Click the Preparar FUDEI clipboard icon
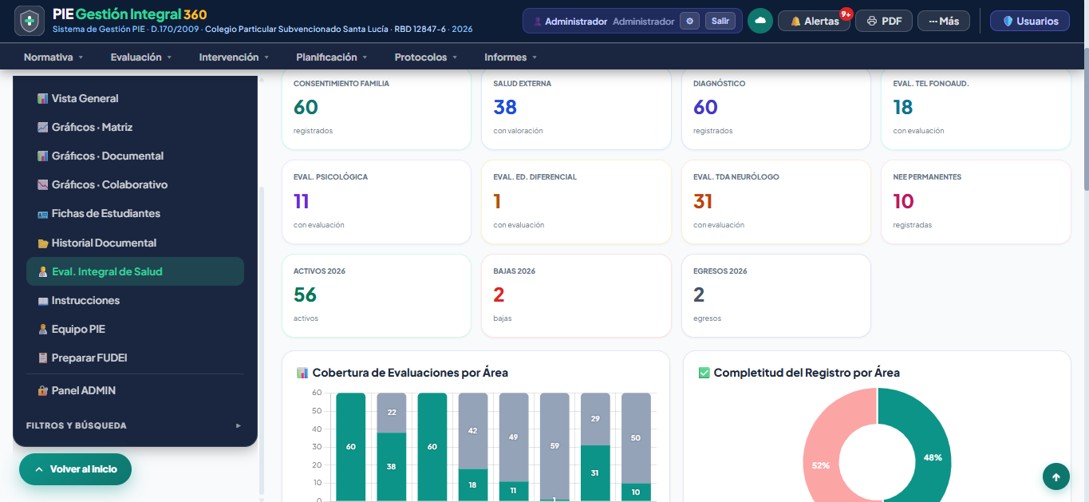Viewport: 1089px width, 502px height. click(43, 358)
